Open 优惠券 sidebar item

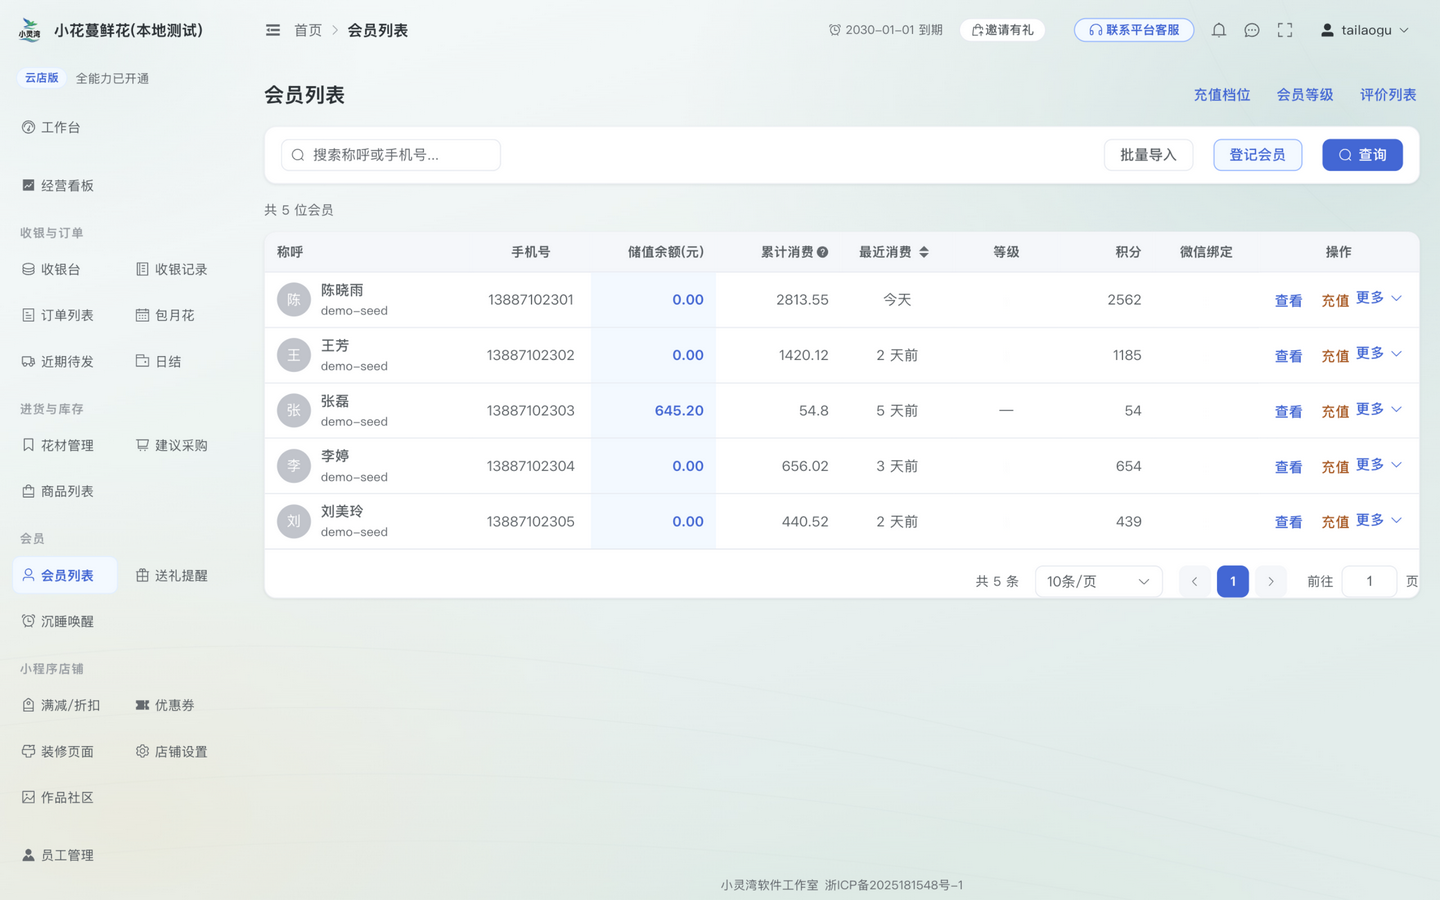[165, 705]
